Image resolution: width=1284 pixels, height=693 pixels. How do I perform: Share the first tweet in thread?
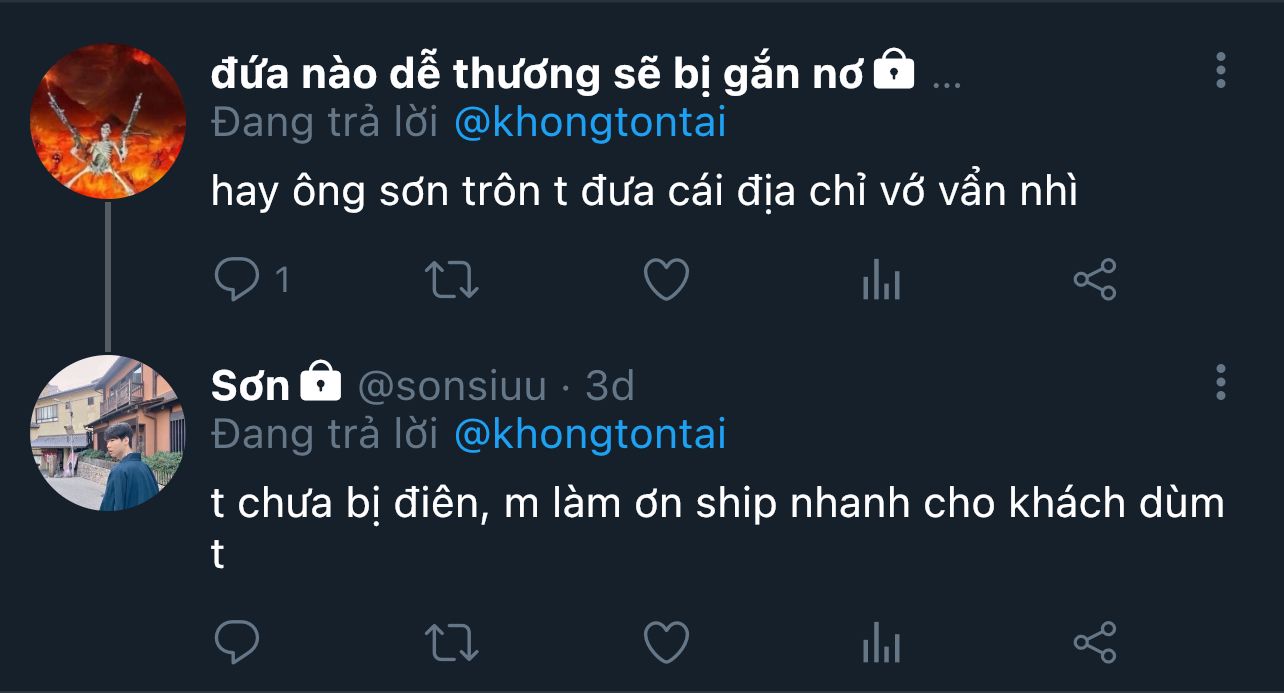pyautogui.click(x=1094, y=280)
